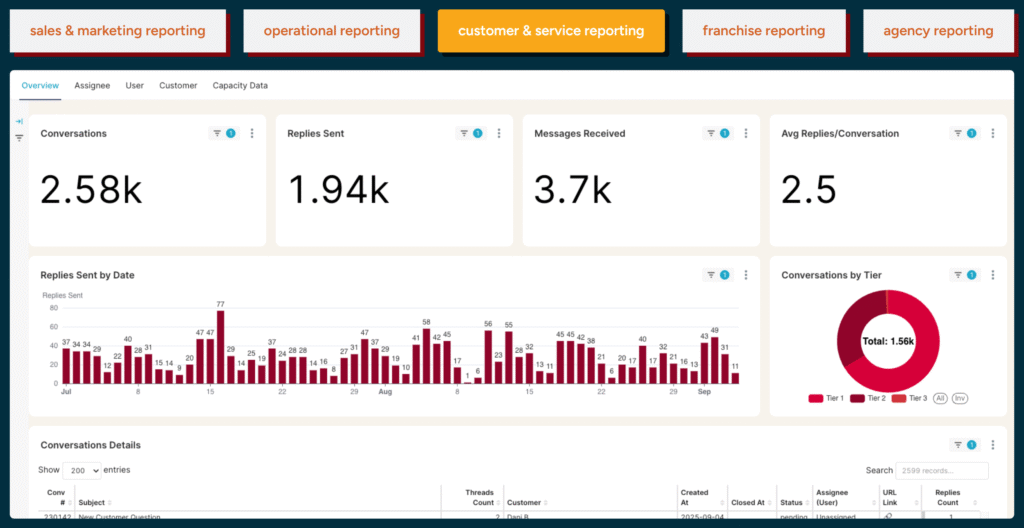Open the dashboard filter icon in left rail
Image resolution: width=1024 pixels, height=528 pixels.
click(19, 138)
